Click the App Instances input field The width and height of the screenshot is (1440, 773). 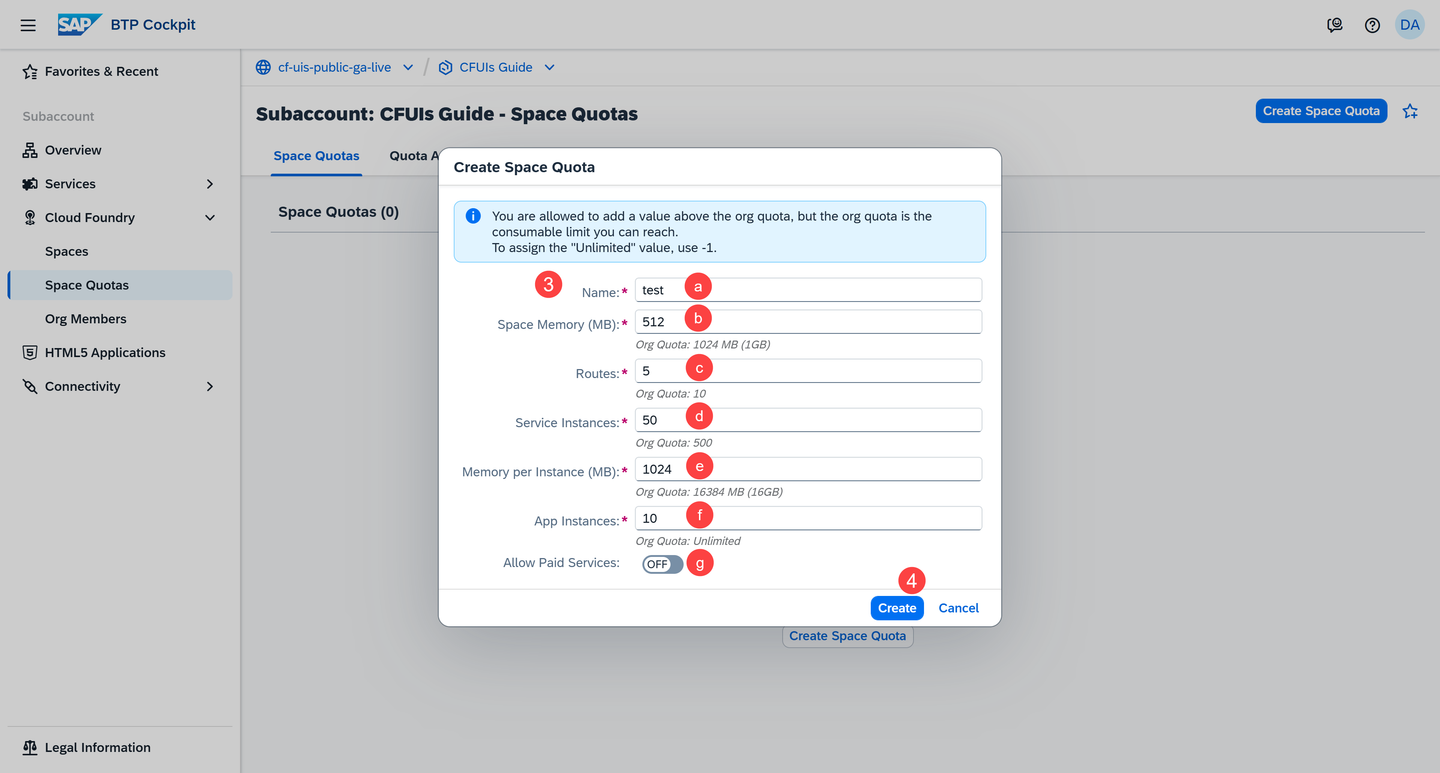point(808,518)
